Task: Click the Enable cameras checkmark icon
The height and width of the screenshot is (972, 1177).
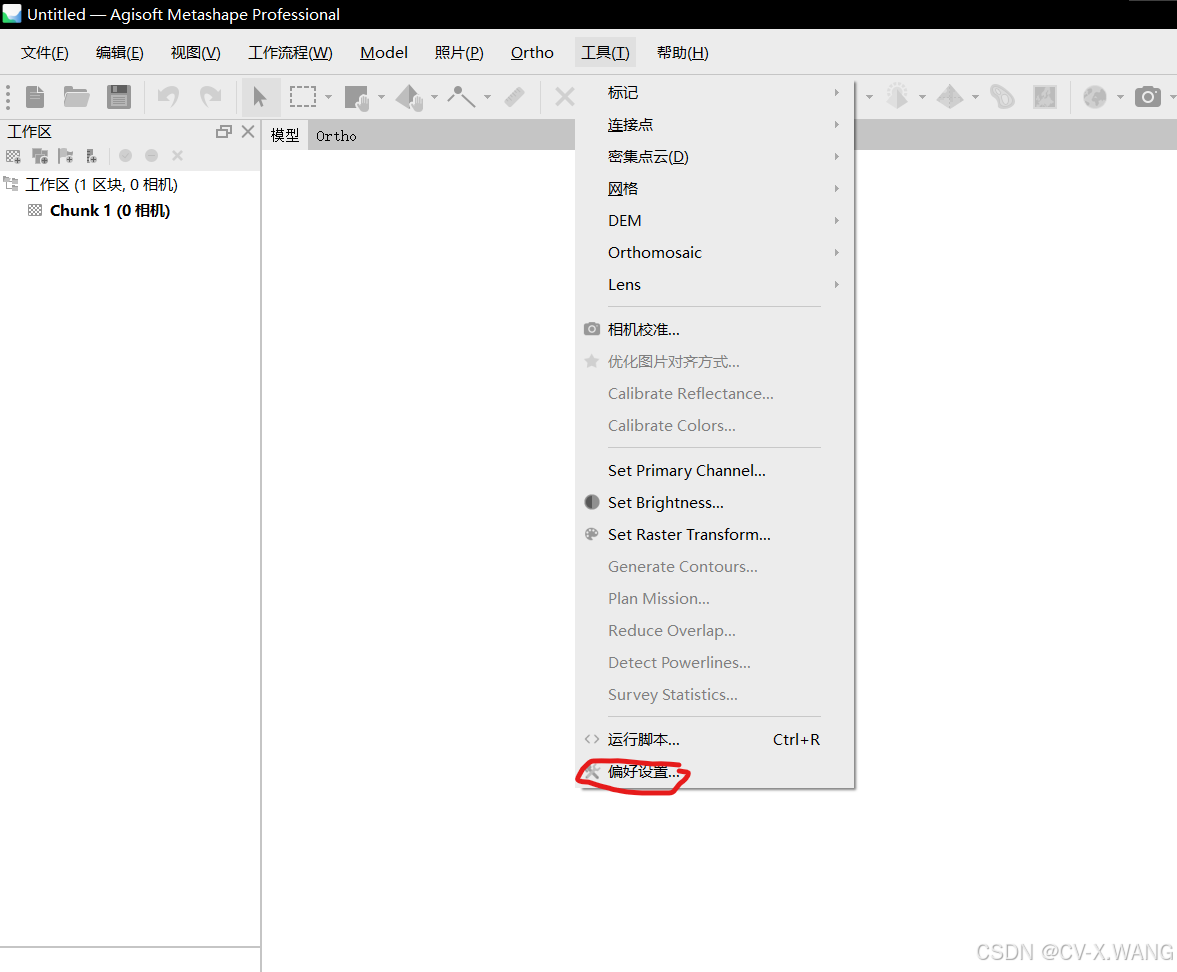Action: (x=125, y=155)
